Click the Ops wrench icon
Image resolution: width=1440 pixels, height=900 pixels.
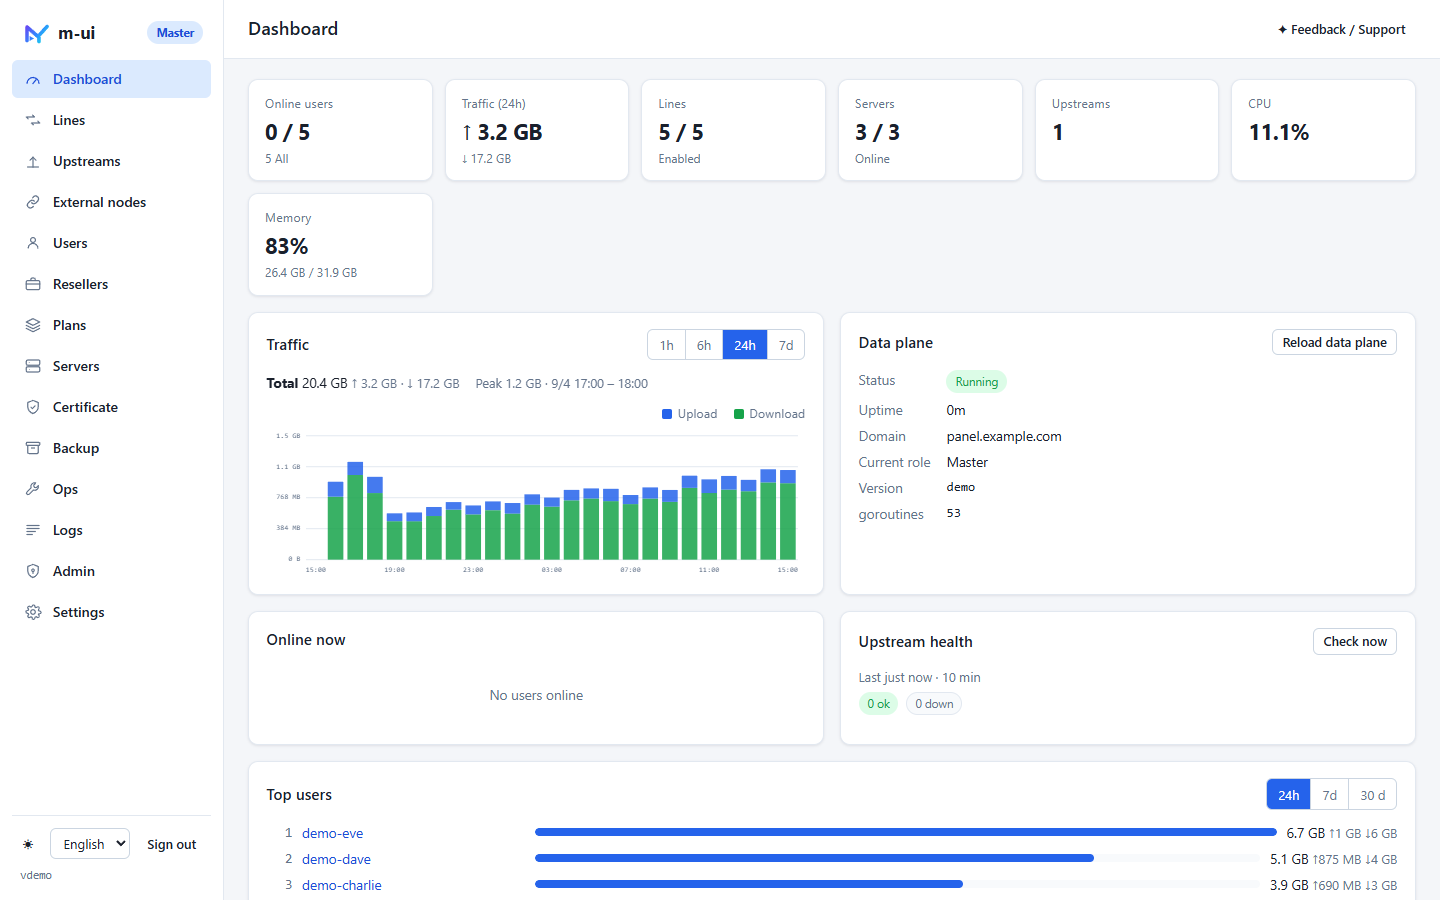click(33, 490)
